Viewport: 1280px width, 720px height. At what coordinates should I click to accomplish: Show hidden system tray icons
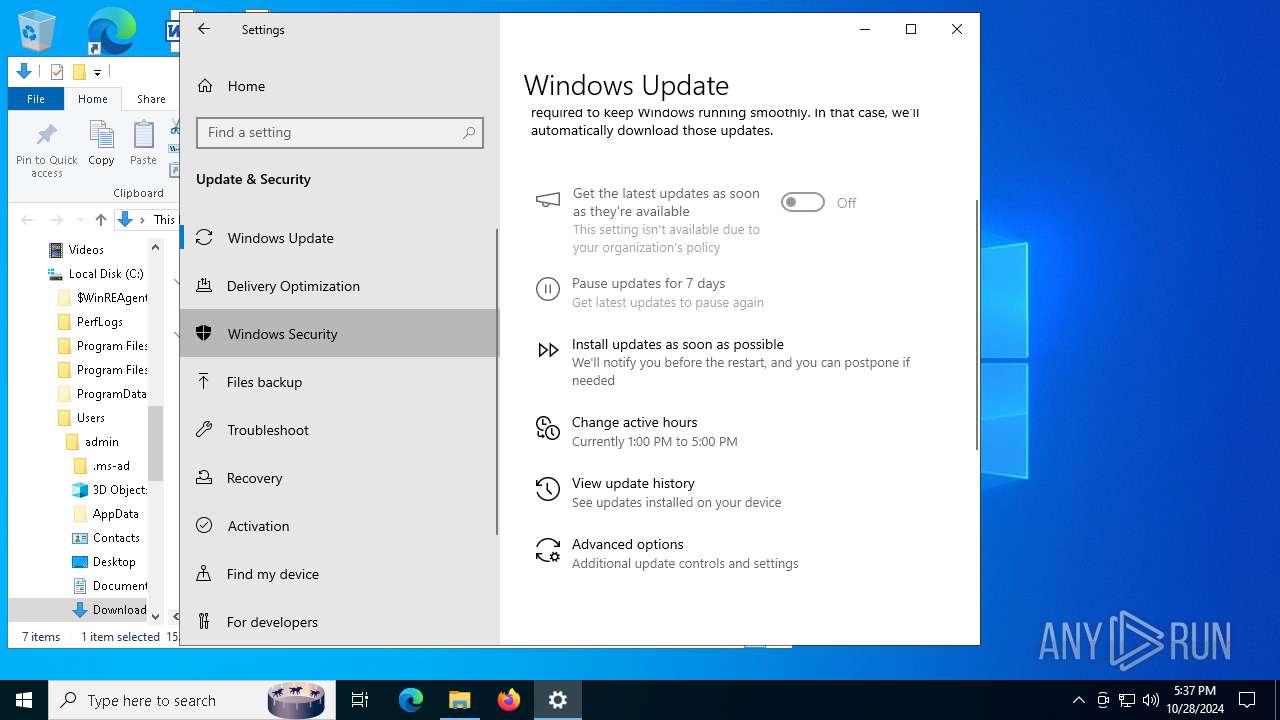click(1078, 700)
